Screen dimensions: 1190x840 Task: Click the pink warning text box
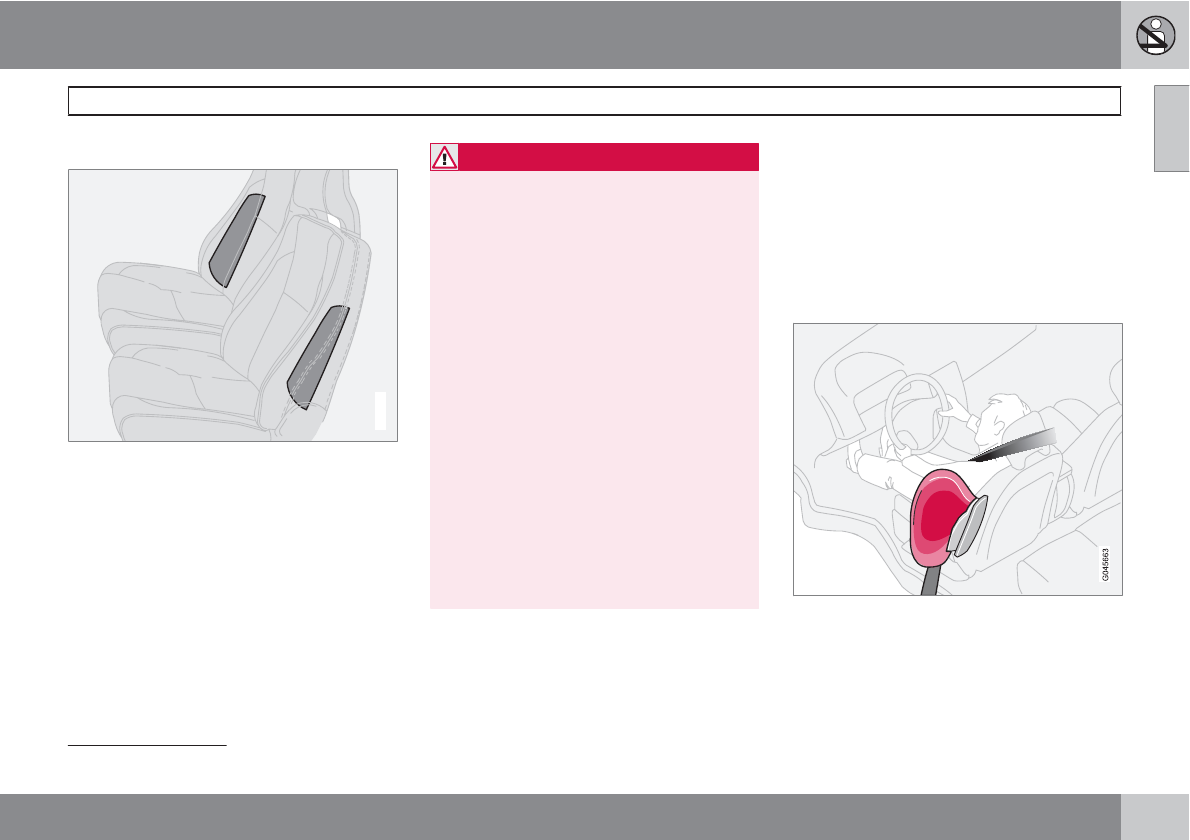click(594, 390)
